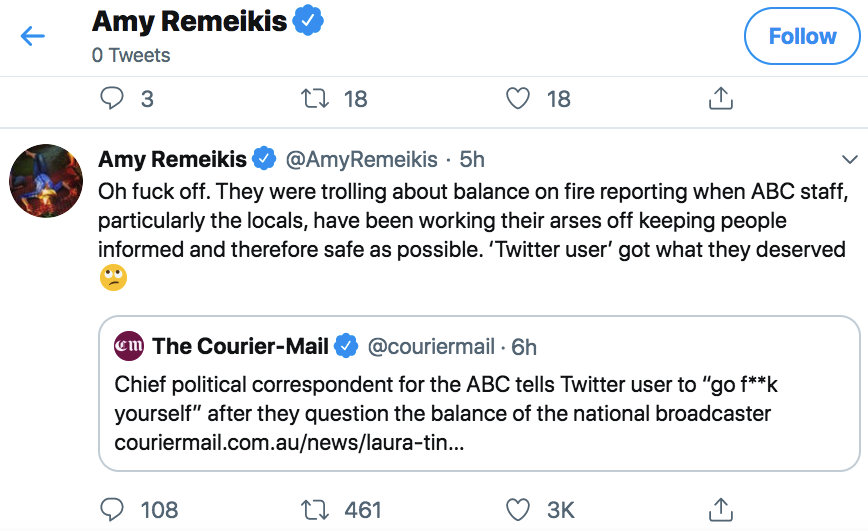Screen dimensions: 868x531
Task: Follow Amy Remeikis
Action: click(802, 37)
